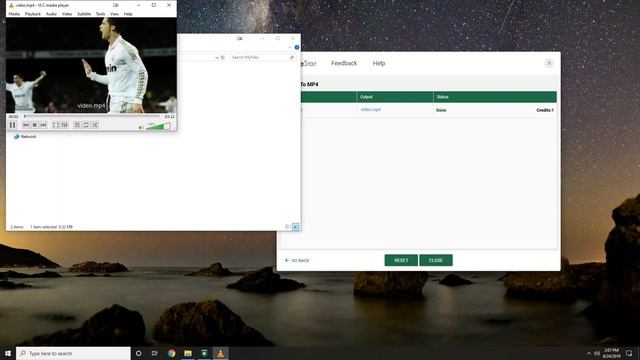Adjust the VLC volume slider
640x360 pixels.
point(158,127)
